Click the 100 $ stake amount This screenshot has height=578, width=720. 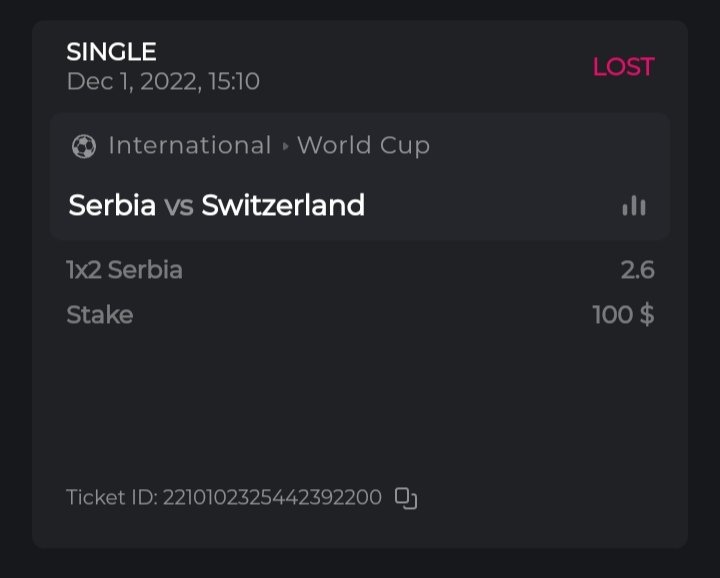click(x=623, y=315)
